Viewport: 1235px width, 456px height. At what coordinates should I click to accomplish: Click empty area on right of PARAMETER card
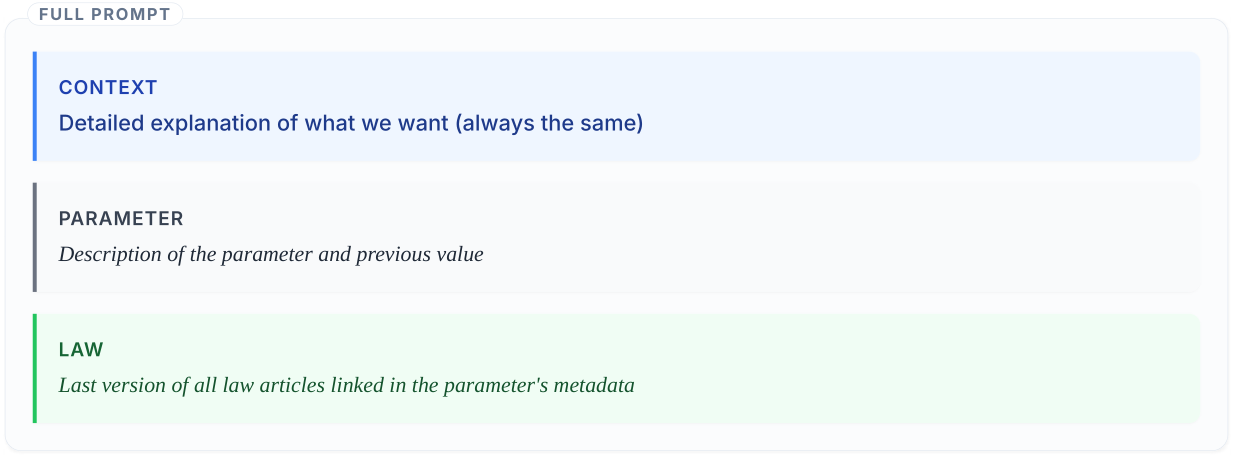(x=900, y=237)
